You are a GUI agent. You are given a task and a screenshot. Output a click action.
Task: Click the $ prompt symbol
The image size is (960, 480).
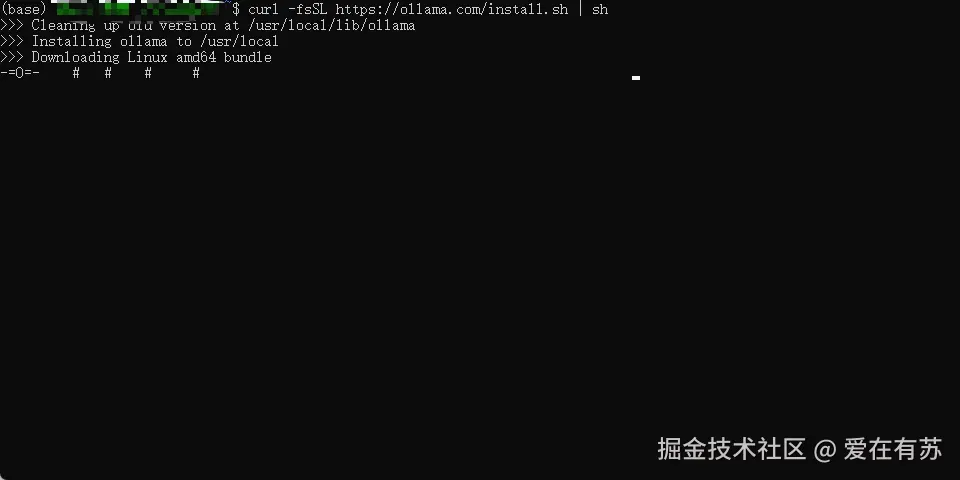[x=236, y=9]
